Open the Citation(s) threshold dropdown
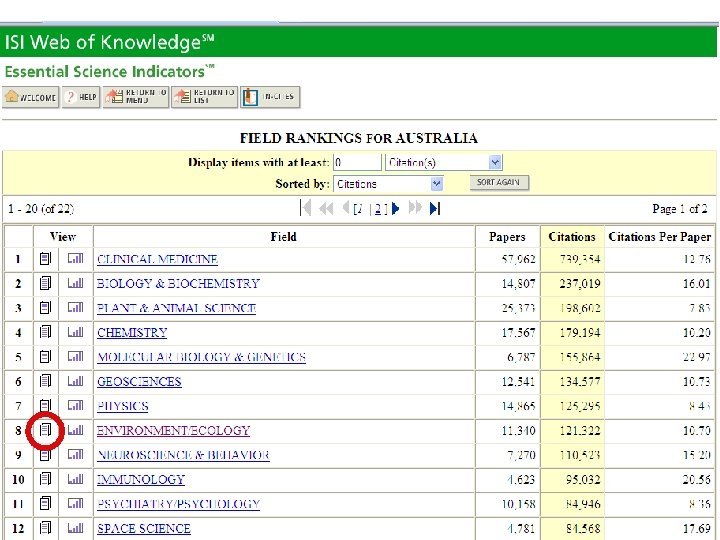Screen dimensions: 720x540 [x=444, y=163]
